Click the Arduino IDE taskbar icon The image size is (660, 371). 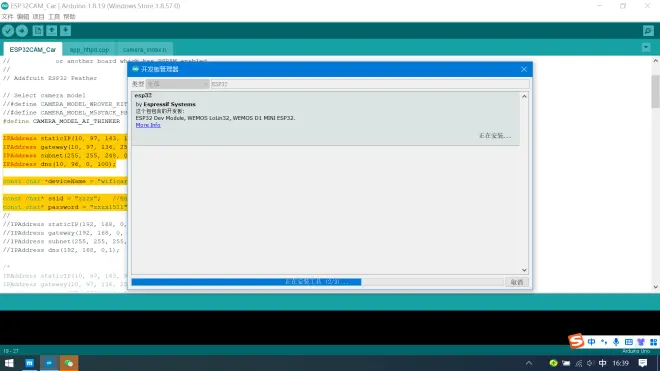49,363
